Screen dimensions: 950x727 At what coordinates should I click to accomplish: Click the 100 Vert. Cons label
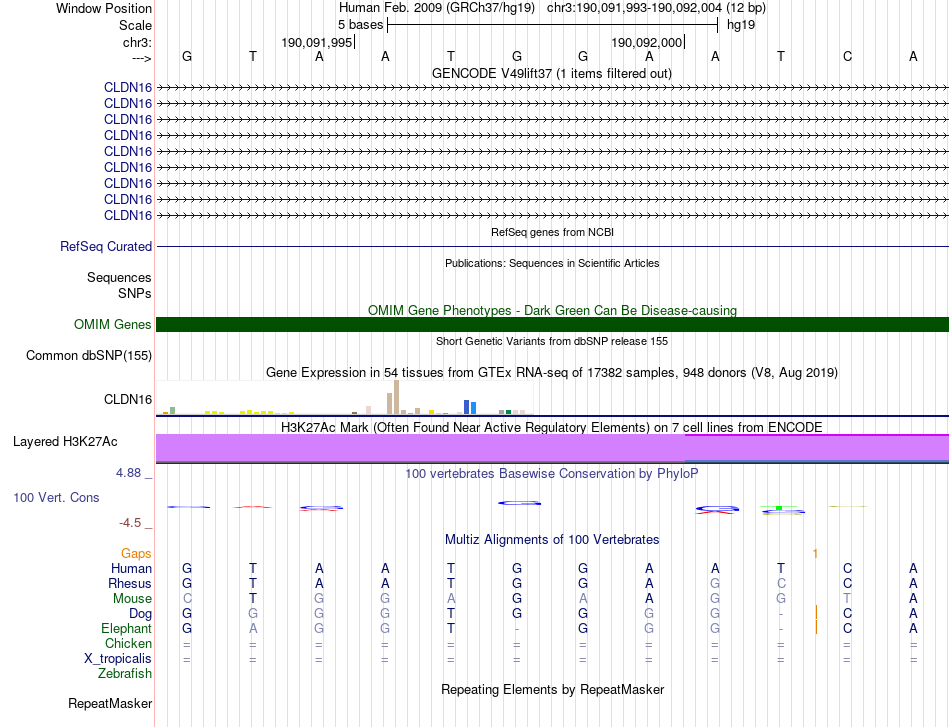(56, 497)
